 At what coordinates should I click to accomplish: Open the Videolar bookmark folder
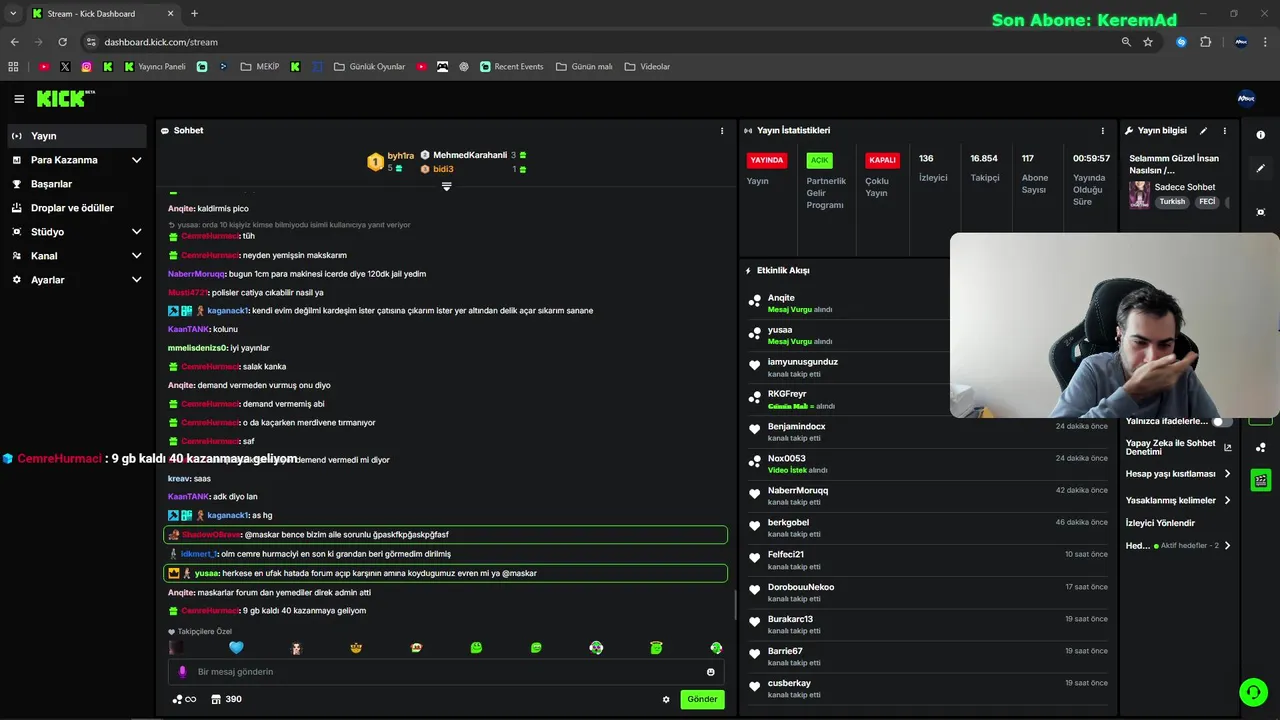tap(647, 67)
